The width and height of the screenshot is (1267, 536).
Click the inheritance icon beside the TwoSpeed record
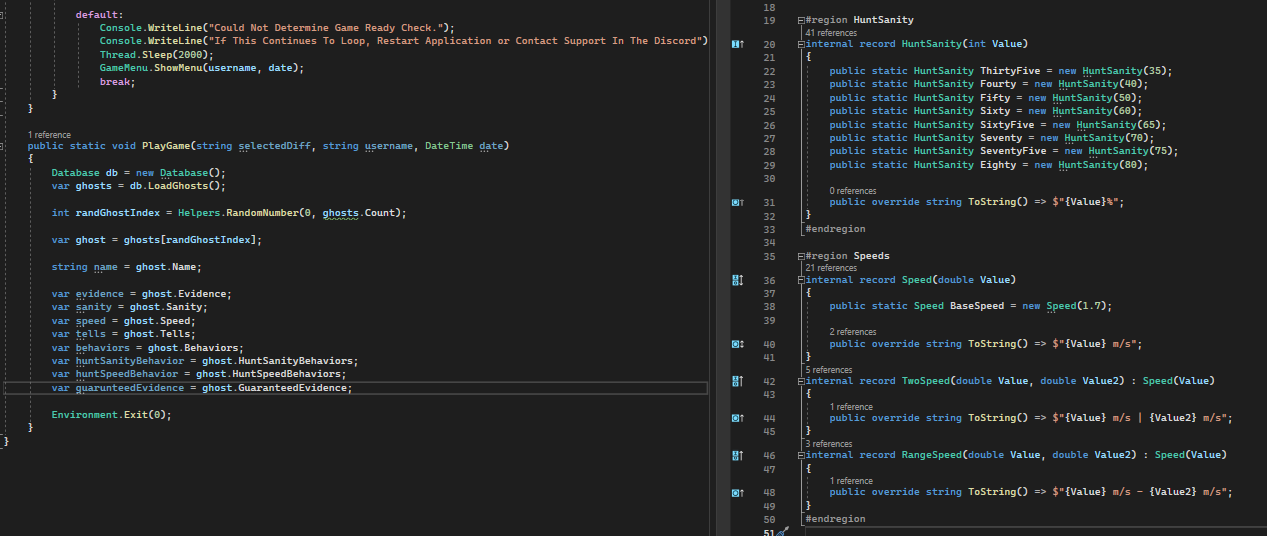(x=737, y=381)
